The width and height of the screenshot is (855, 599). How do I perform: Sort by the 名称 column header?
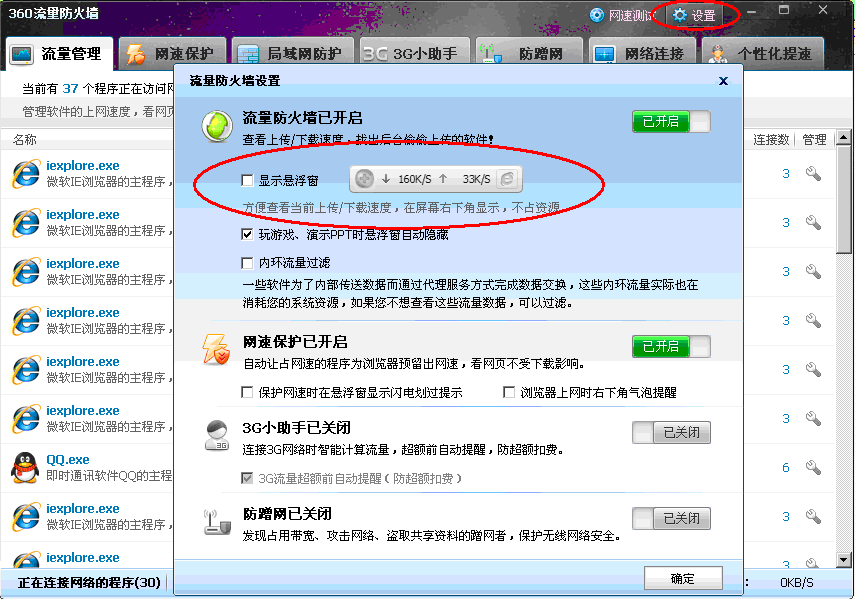point(25,140)
